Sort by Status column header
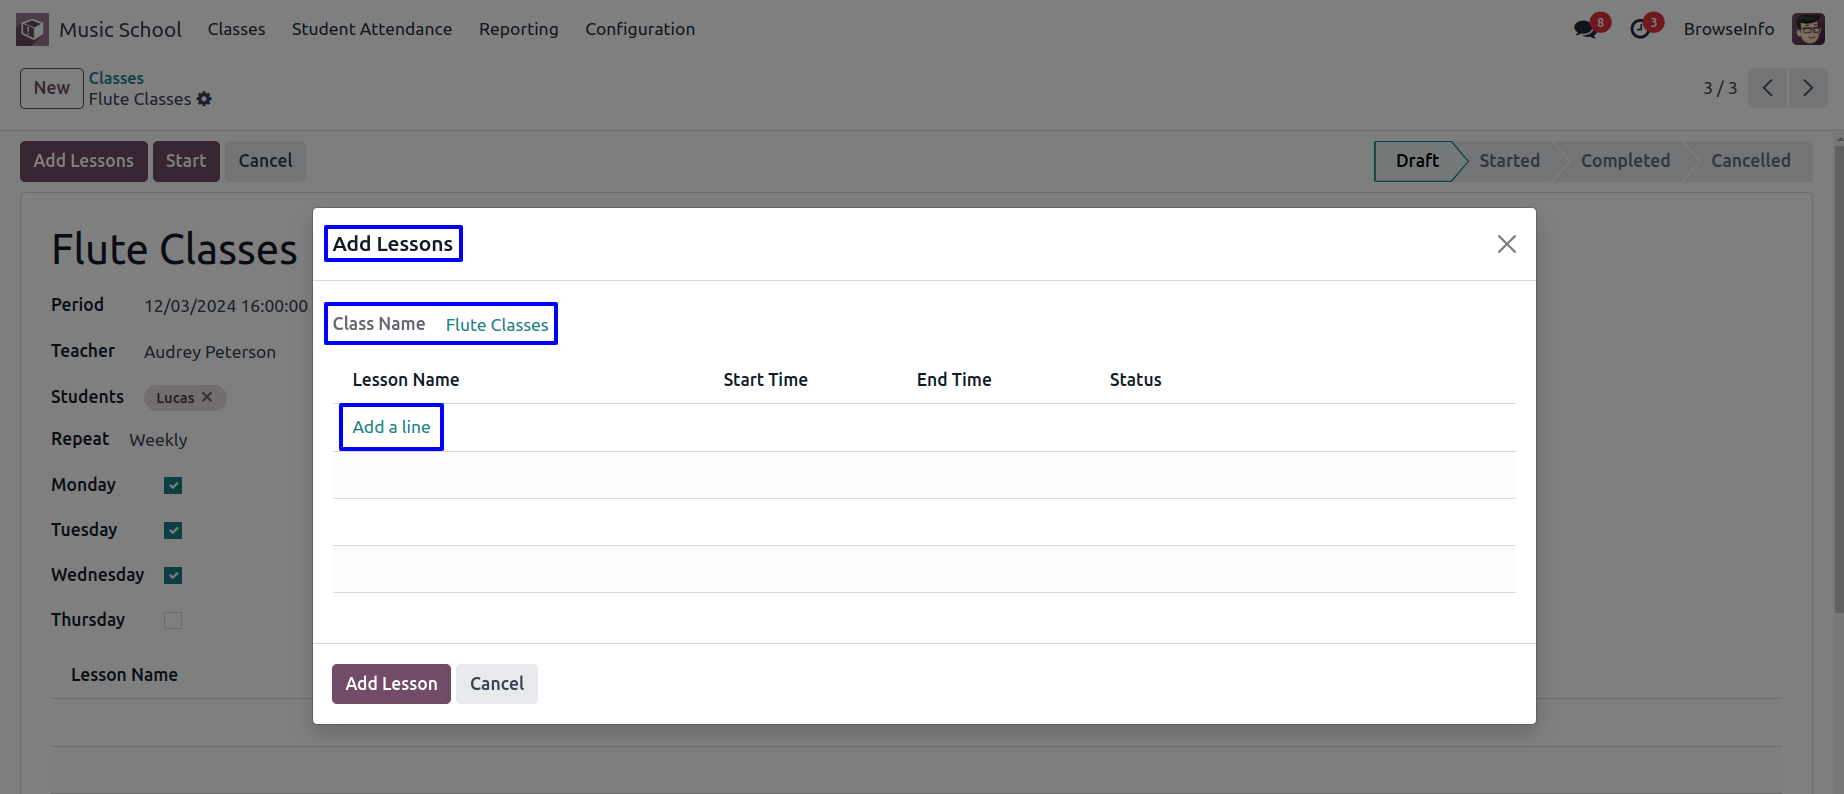Viewport: 1844px width, 794px height. point(1135,380)
